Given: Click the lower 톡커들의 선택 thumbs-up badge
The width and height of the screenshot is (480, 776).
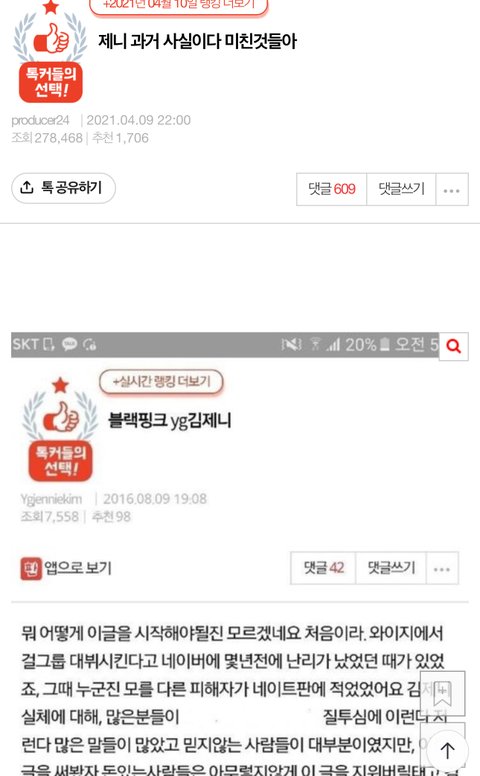Looking at the screenshot, I should [60, 429].
